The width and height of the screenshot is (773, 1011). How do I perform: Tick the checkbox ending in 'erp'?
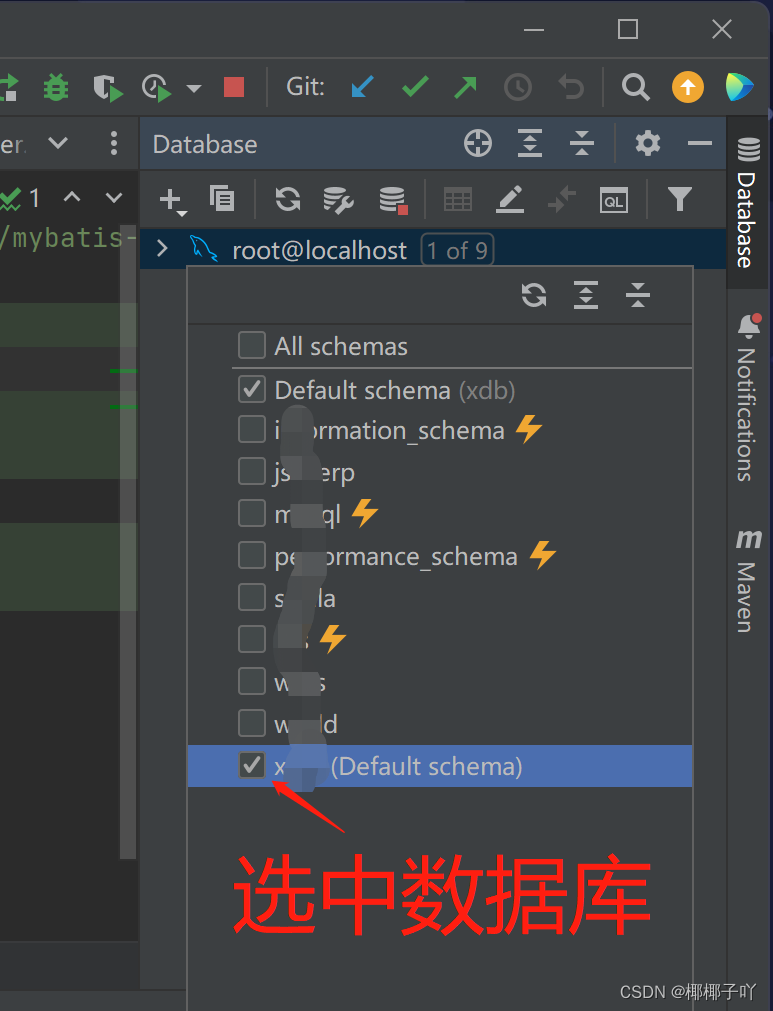pos(252,471)
